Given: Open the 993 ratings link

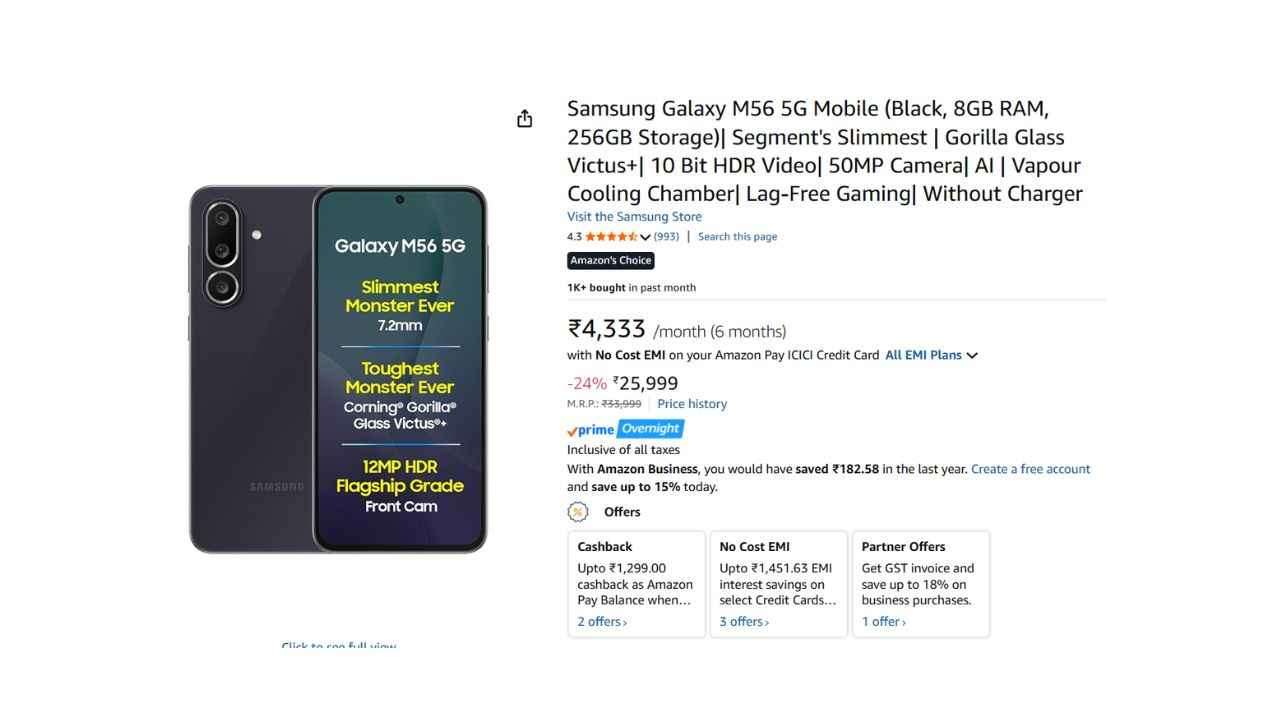Looking at the screenshot, I should click(x=666, y=237).
